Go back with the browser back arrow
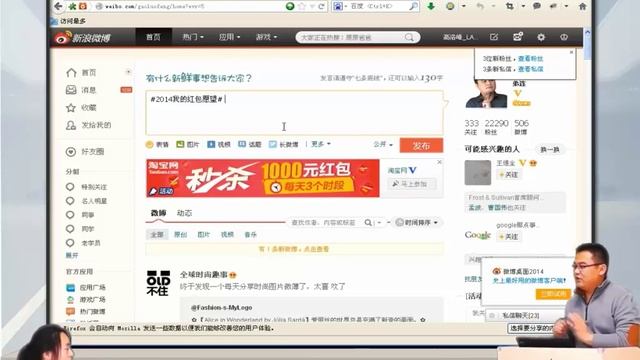 [x=58, y=6]
